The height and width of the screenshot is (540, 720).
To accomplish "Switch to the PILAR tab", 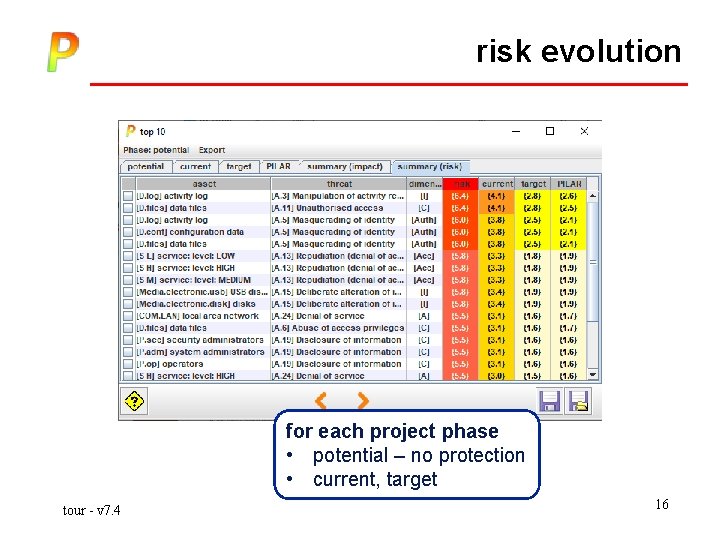I will coord(278,167).
